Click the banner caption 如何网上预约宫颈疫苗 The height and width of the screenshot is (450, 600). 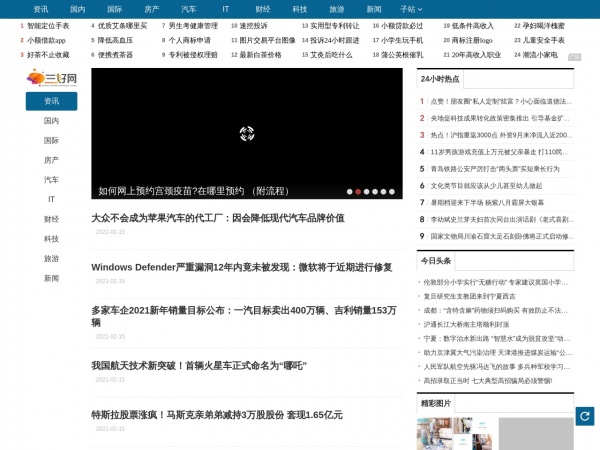click(x=194, y=191)
